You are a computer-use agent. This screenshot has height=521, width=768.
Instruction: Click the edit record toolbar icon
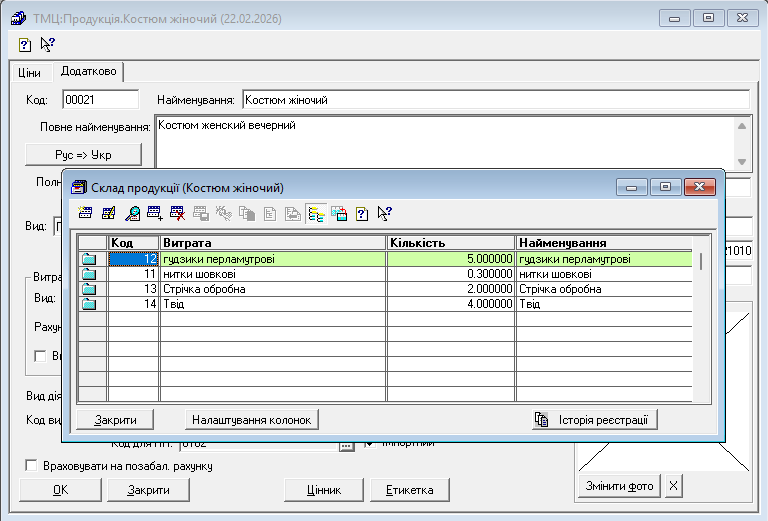(108, 213)
